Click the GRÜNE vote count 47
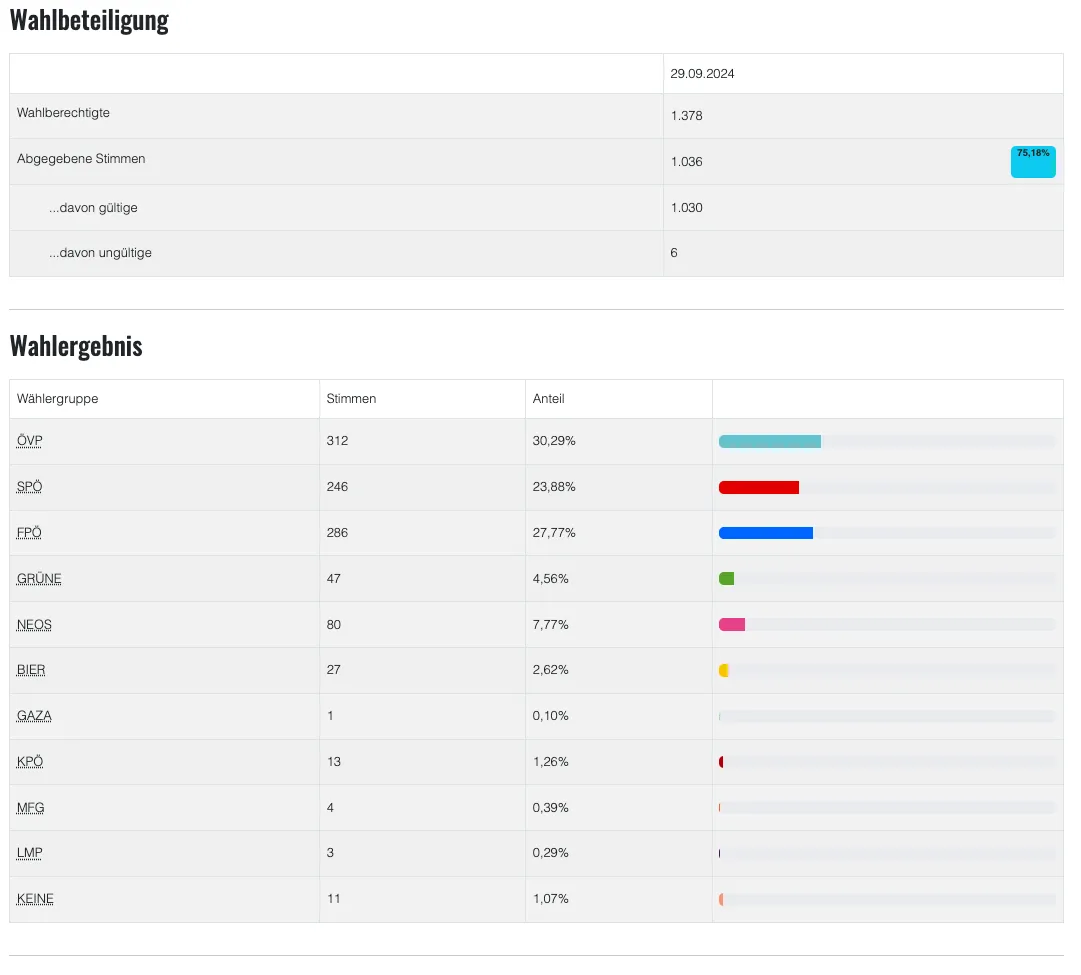The width and height of the screenshot is (1081, 975). click(x=334, y=579)
